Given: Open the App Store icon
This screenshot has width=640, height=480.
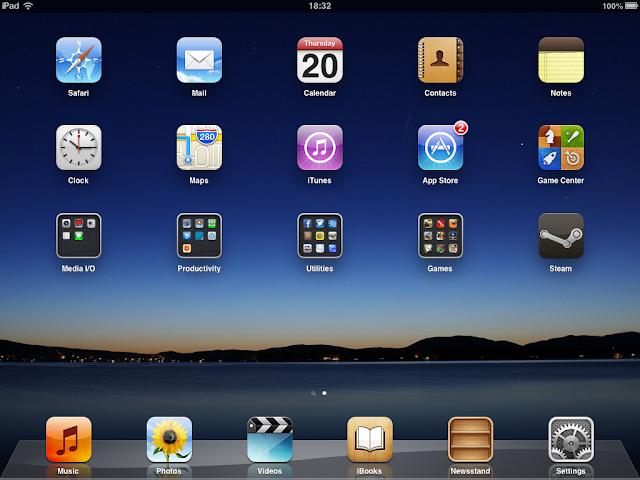Looking at the screenshot, I should [x=440, y=148].
